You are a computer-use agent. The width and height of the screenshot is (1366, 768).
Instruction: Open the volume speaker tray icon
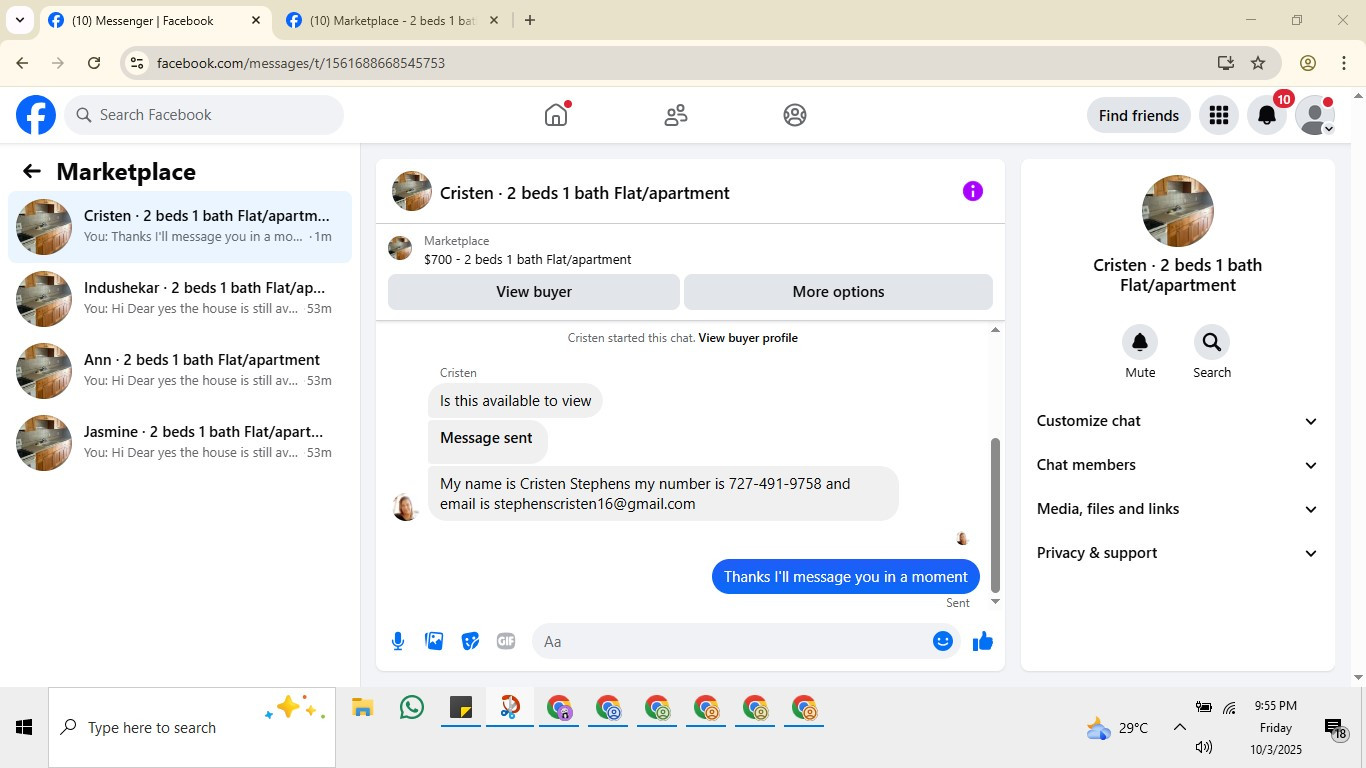(x=1204, y=747)
